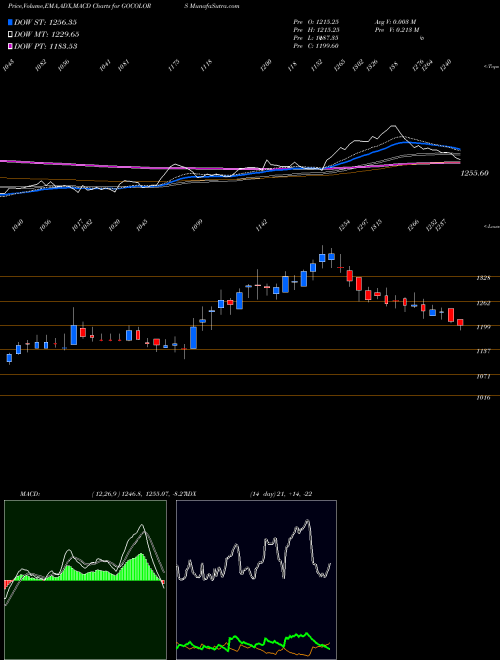Select the 'DOW MT: 1229.65' legend label
This screenshot has width=500, height=660.
coord(47,35)
